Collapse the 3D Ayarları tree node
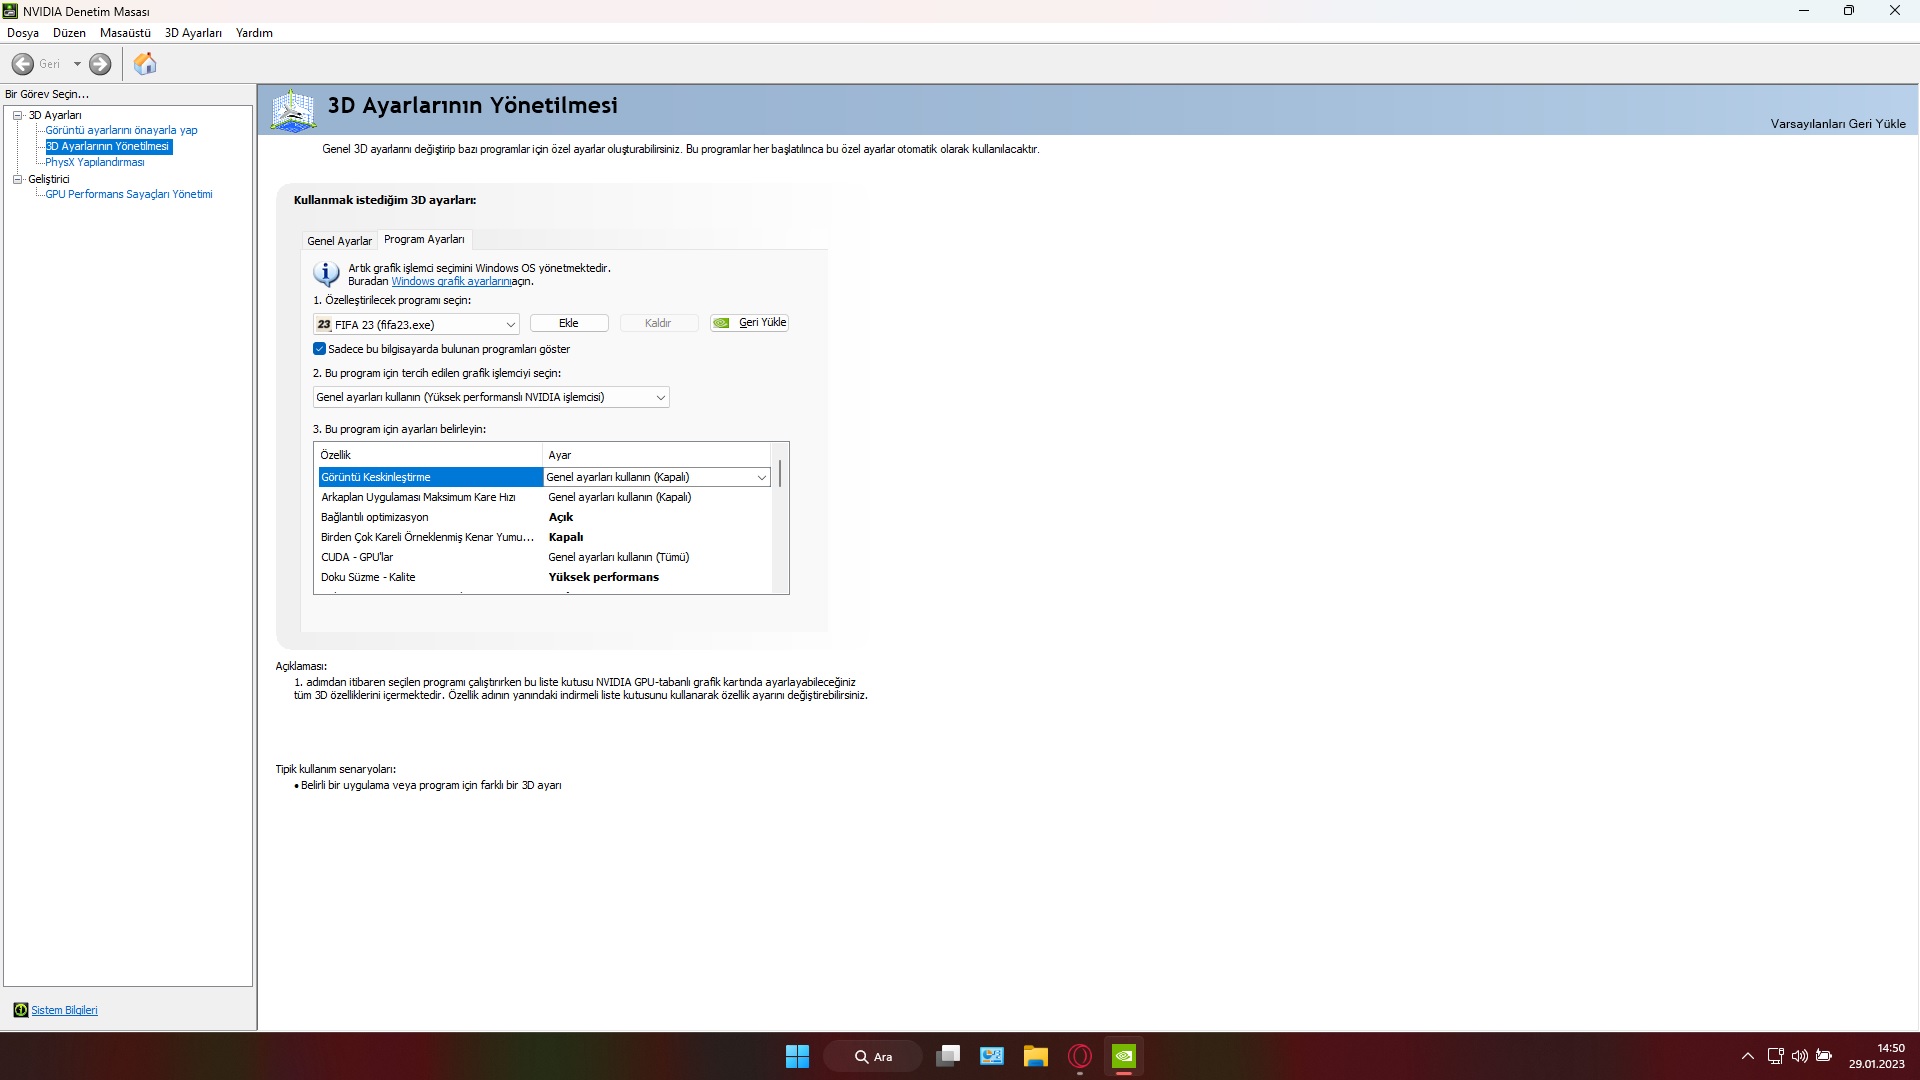This screenshot has width=1920, height=1080. click(17, 115)
